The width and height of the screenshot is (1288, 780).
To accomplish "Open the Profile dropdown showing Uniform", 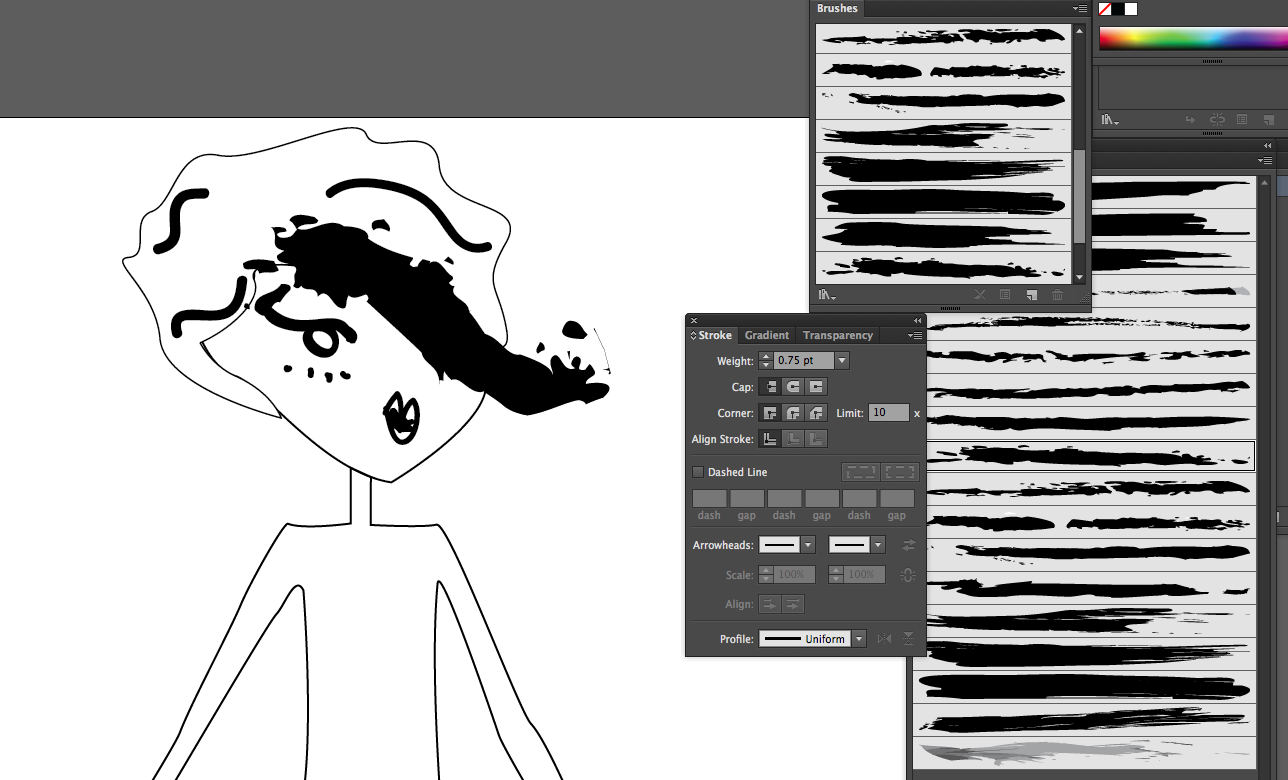I will [x=858, y=638].
